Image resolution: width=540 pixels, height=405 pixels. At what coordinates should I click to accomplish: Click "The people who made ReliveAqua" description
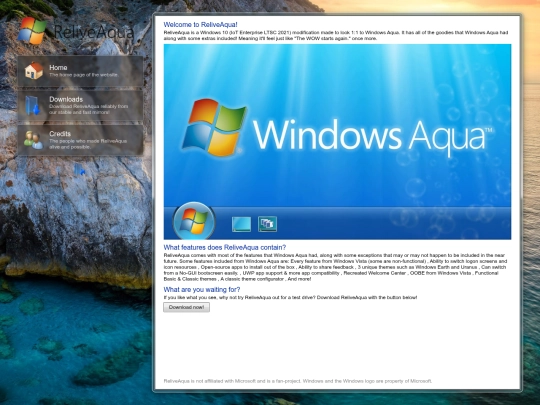pyautogui.click(x=88, y=144)
